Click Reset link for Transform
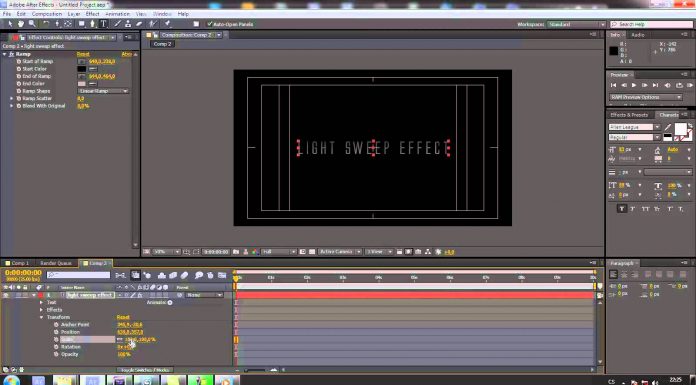 (123, 318)
